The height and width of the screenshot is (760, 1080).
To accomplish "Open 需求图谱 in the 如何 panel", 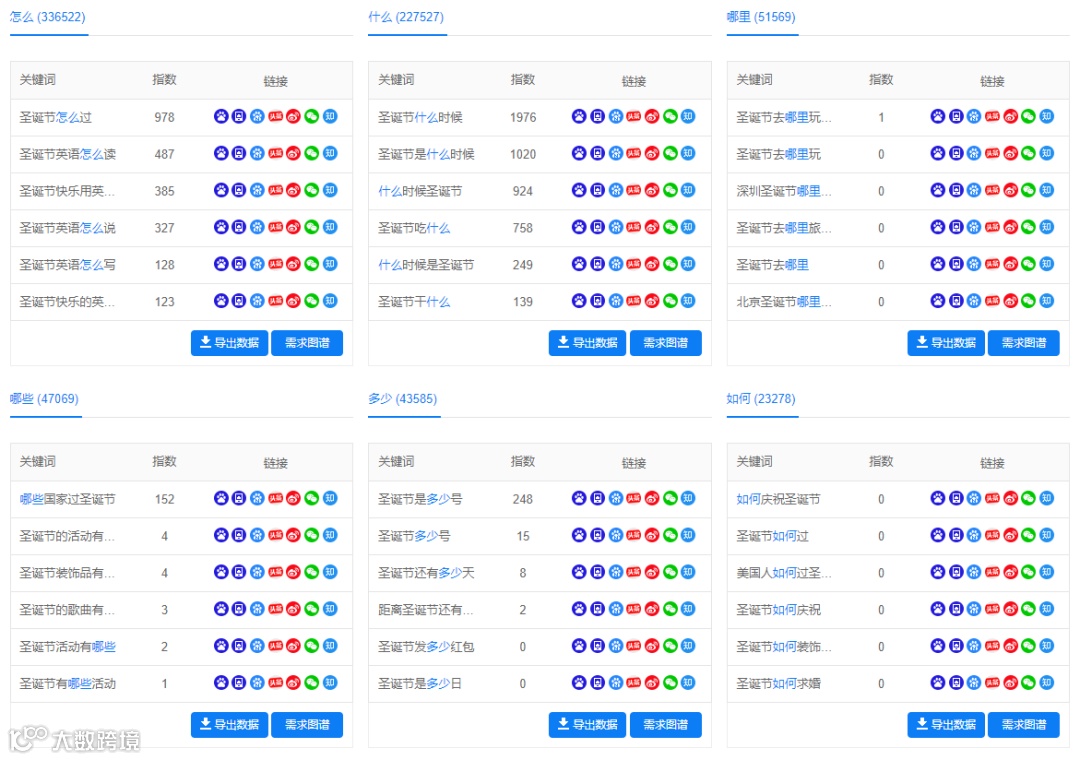I will coord(1024,724).
